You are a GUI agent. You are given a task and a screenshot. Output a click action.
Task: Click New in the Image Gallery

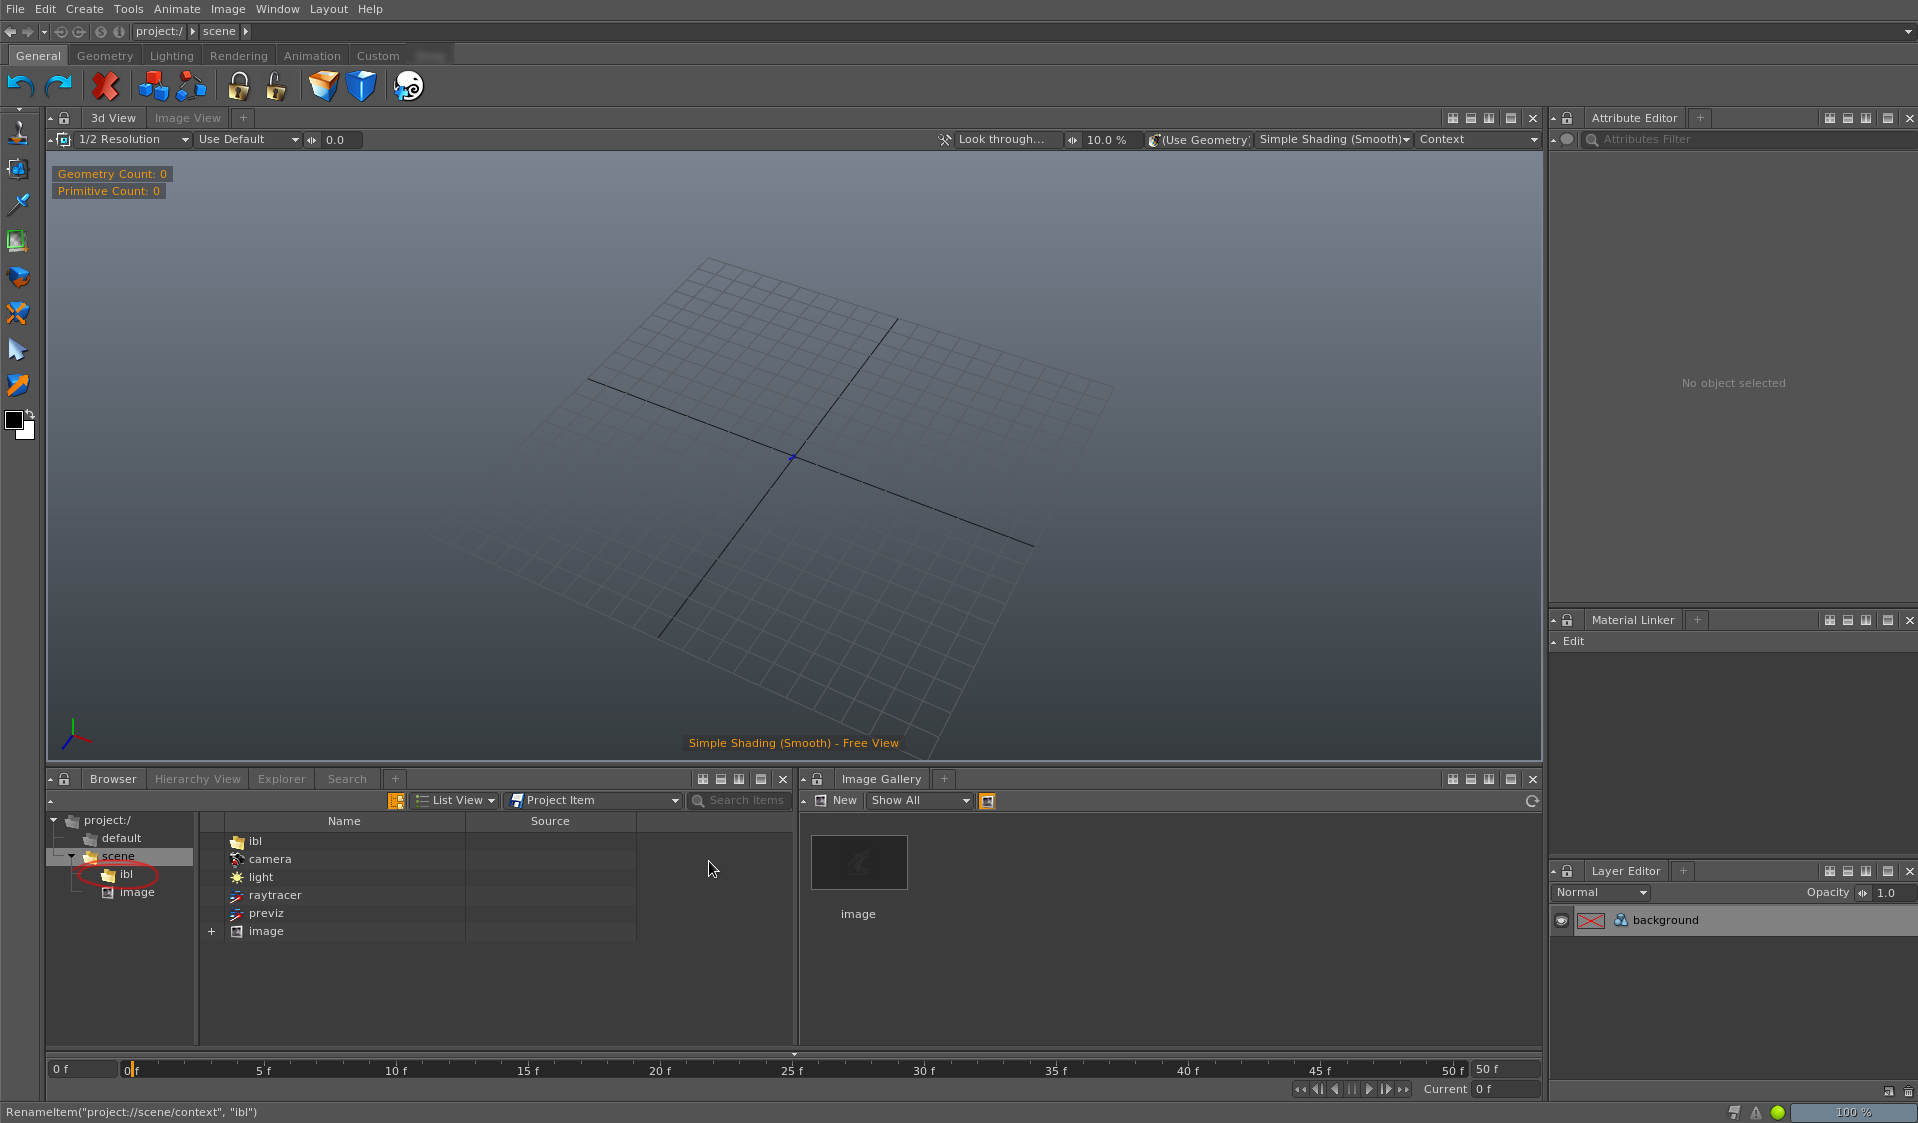tap(836, 801)
